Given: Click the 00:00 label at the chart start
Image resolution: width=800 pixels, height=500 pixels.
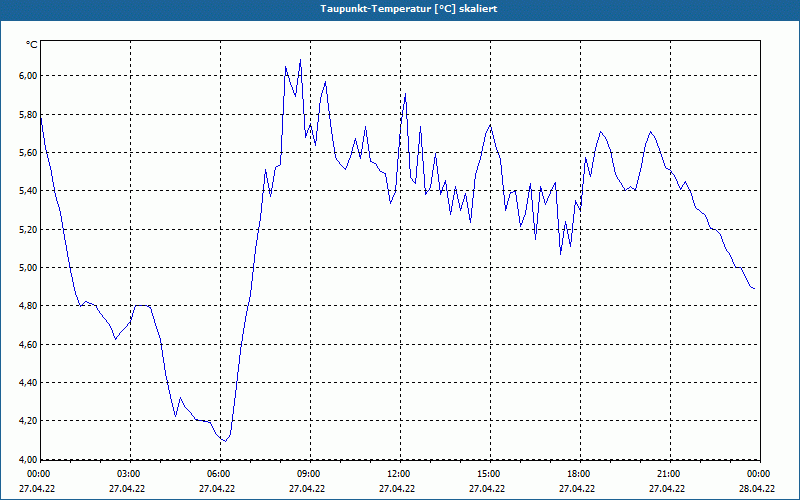Looking at the screenshot, I should (x=38, y=474).
